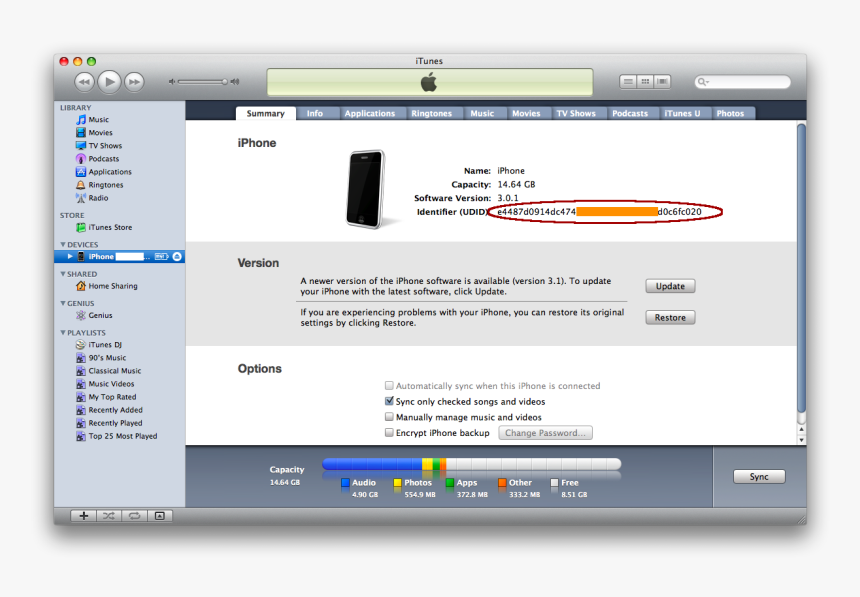The image size is (860, 597).
Task: Open the My Top Rated playlist
Action: click(x=106, y=397)
